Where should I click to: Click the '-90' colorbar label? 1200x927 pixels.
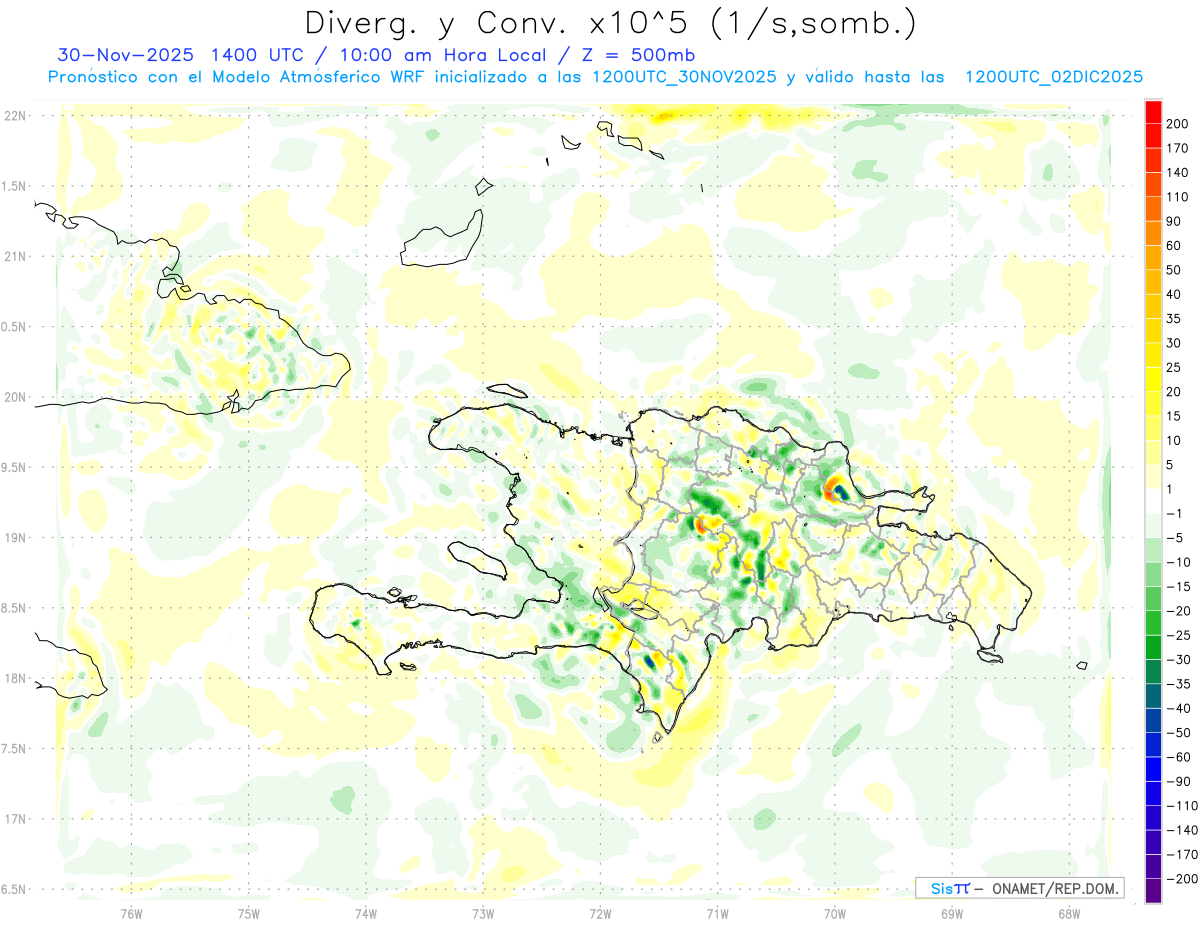coord(1180,782)
